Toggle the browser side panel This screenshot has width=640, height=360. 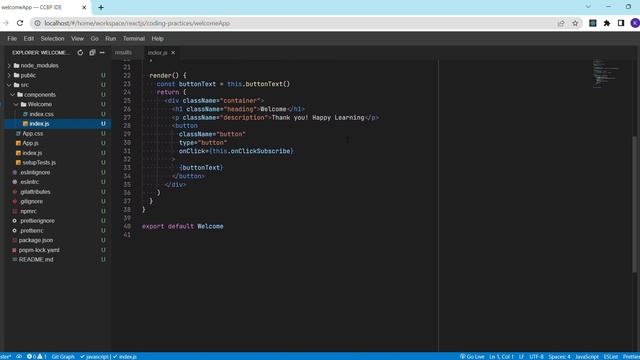[x=621, y=23]
